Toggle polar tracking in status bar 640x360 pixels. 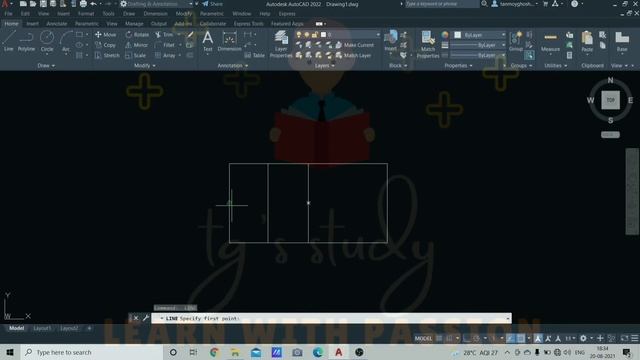tap(476, 338)
